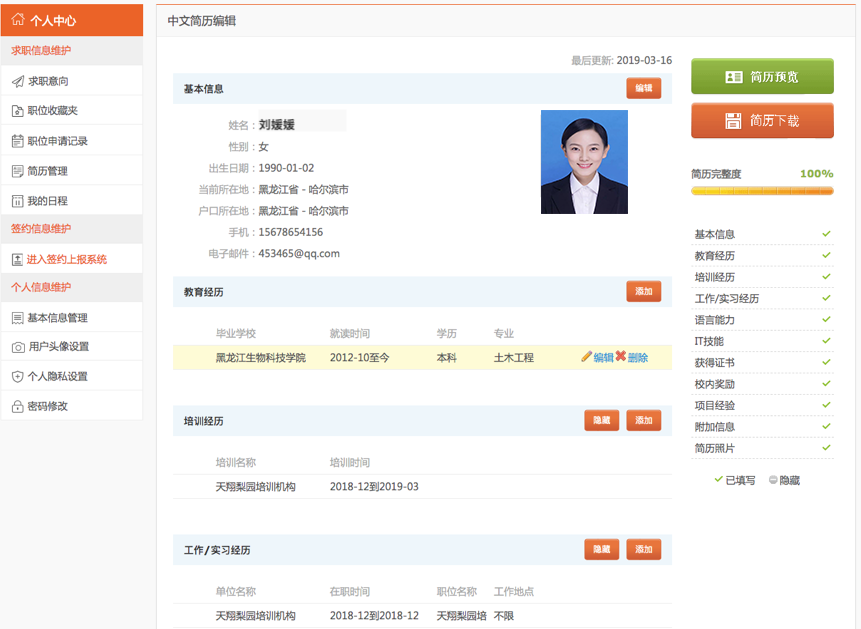The width and height of the screenshot is (861, 629).
Task: Click the home icon beside 个人中心
Action: (x=18, y=20)
